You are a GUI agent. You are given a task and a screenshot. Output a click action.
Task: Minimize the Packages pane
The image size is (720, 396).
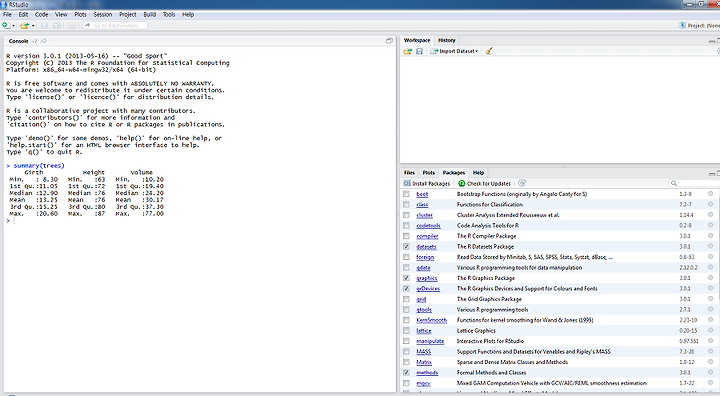click(x=712, y=173)
